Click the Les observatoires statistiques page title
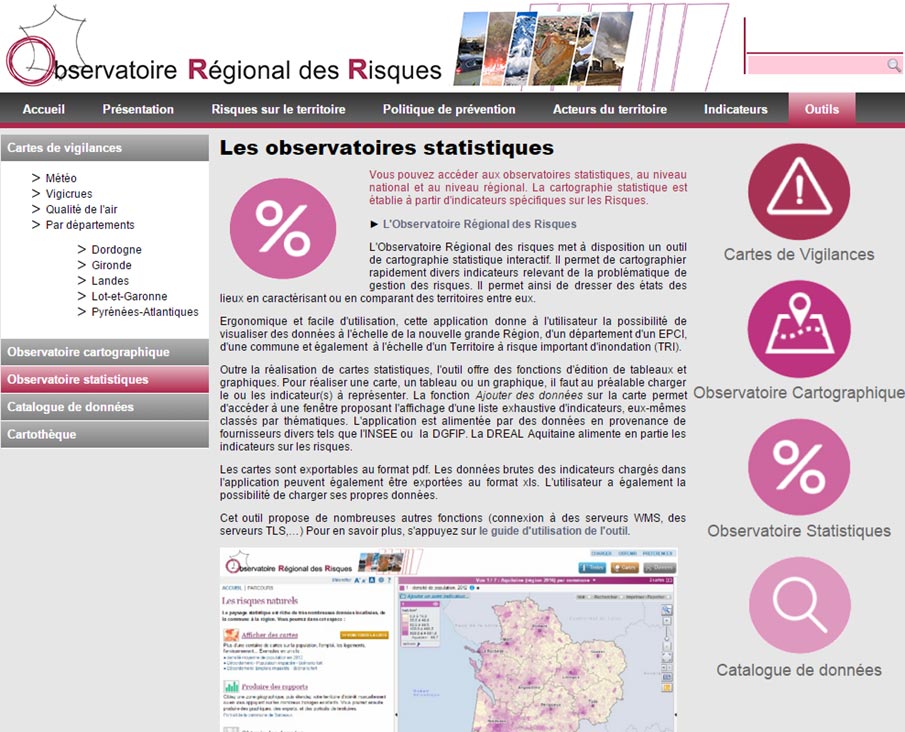This screenshot has height=732, width=905. (387, 148)
